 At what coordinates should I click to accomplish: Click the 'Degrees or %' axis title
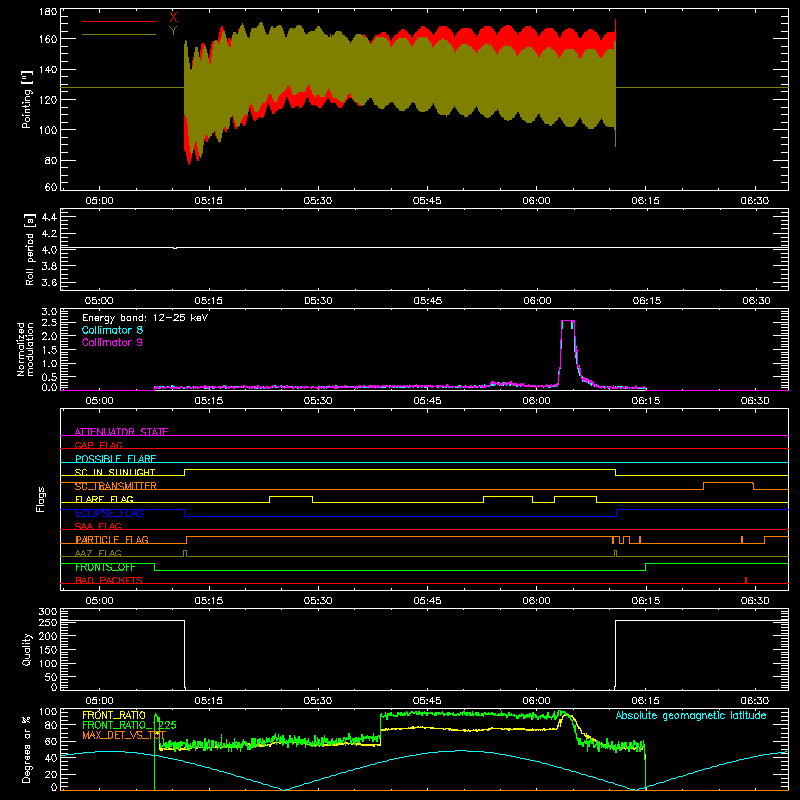tap(26, 749)
